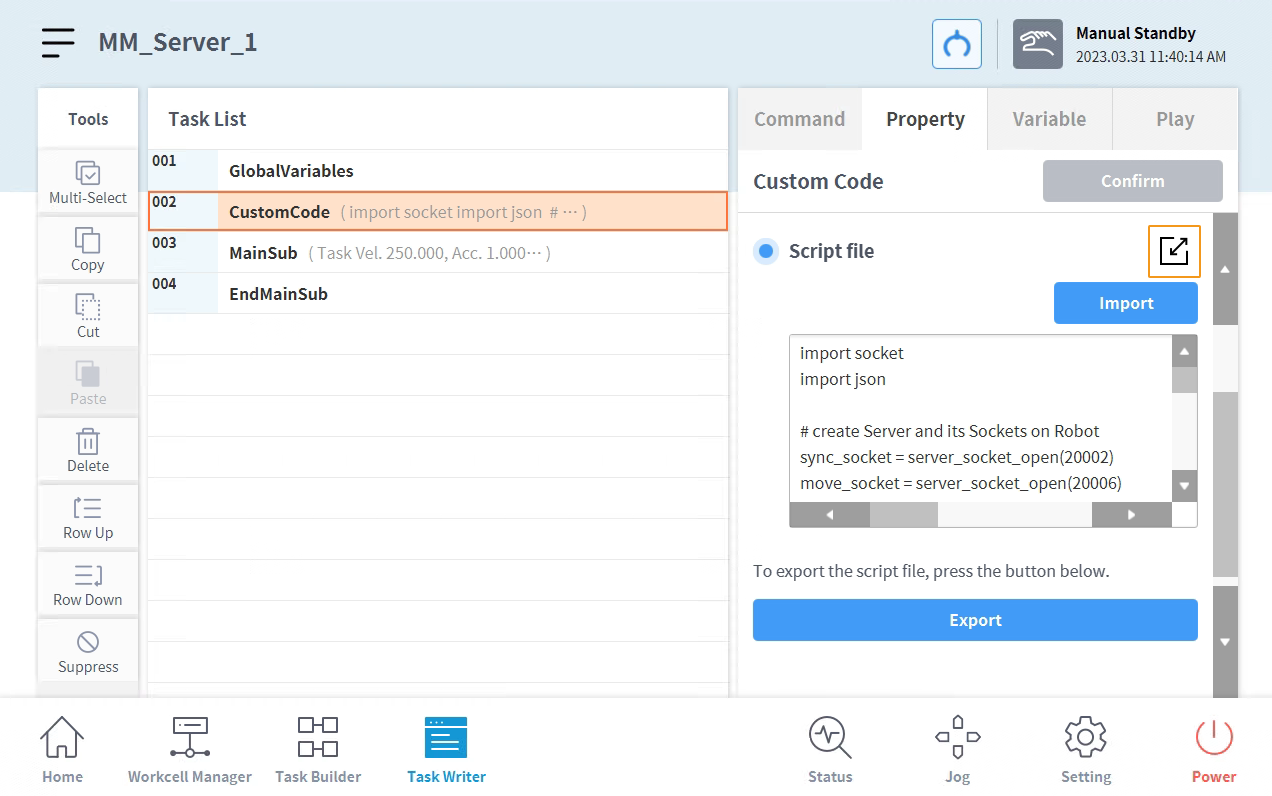This screenshot has height=796, width=1272.
Task: Expand script editor with pop-out icon
Action: point(1173,251)
